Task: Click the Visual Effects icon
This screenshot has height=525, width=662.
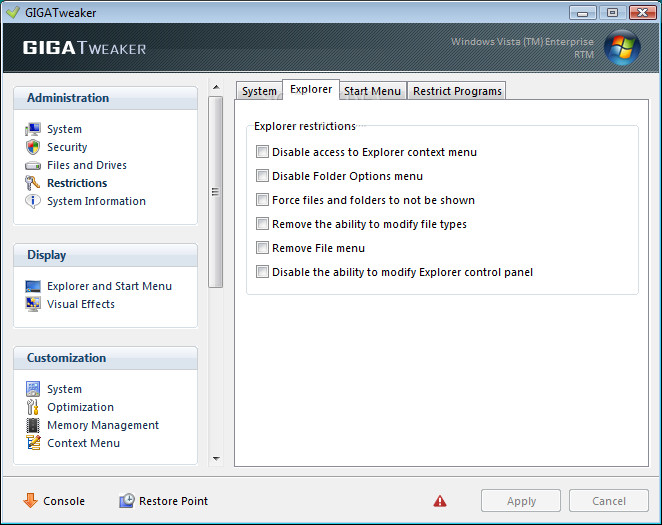Action: click(33, 304)
